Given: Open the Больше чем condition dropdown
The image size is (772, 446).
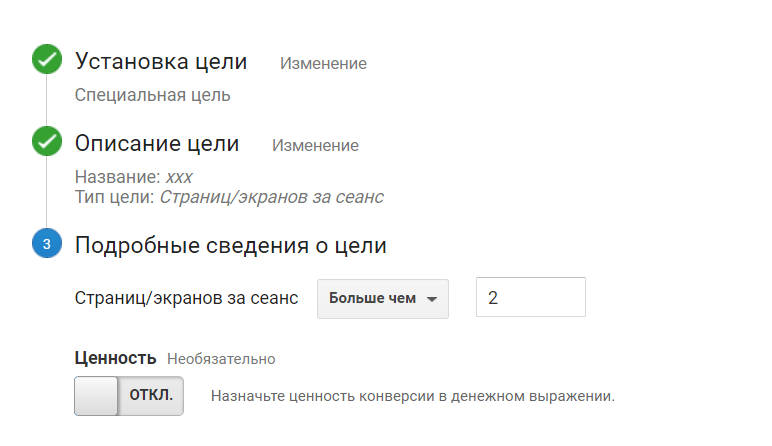Looking at the screenshot, I should (382, 299).
